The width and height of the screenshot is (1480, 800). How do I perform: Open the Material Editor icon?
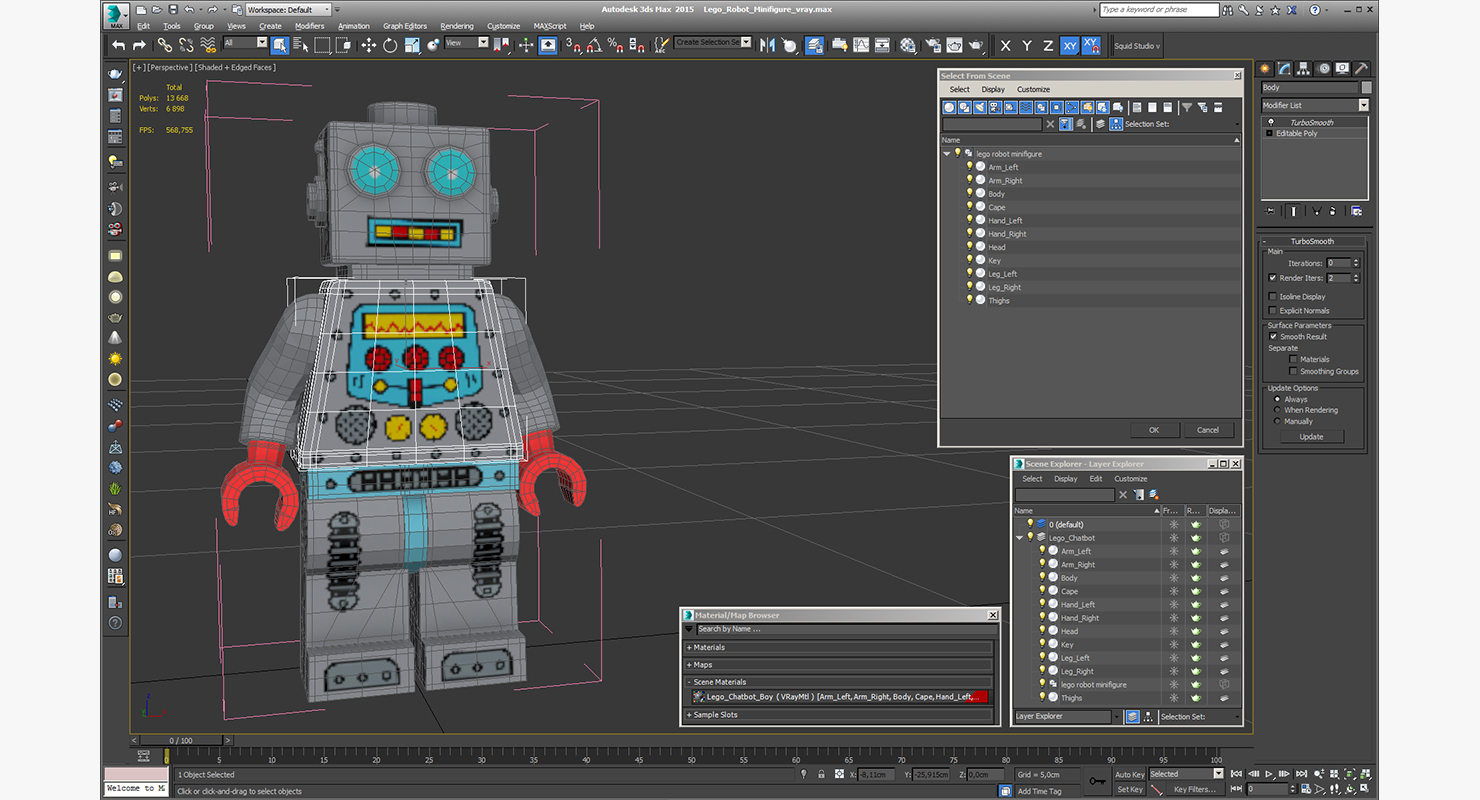[908, 45]
